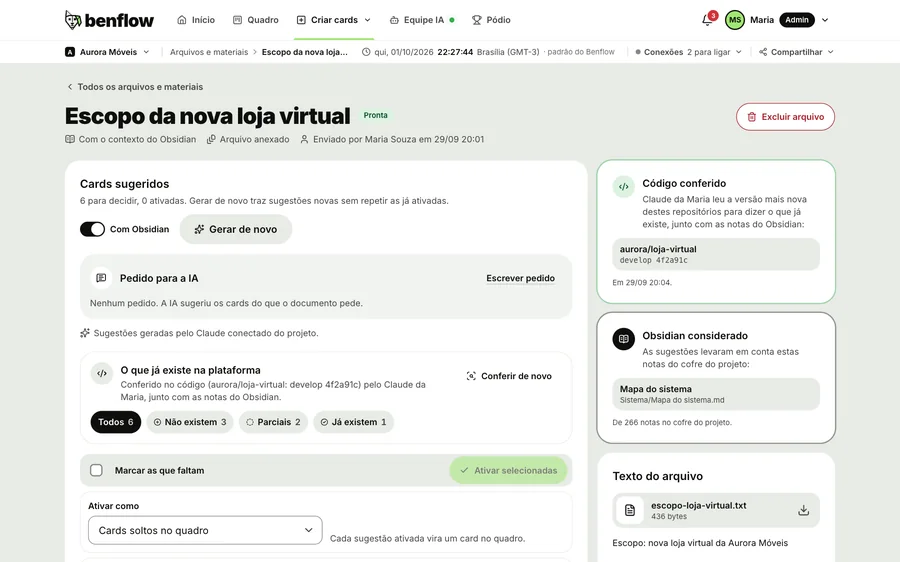Click the Pronta status badge
Viewport: 900px width, 562px height.
[375, 115]
